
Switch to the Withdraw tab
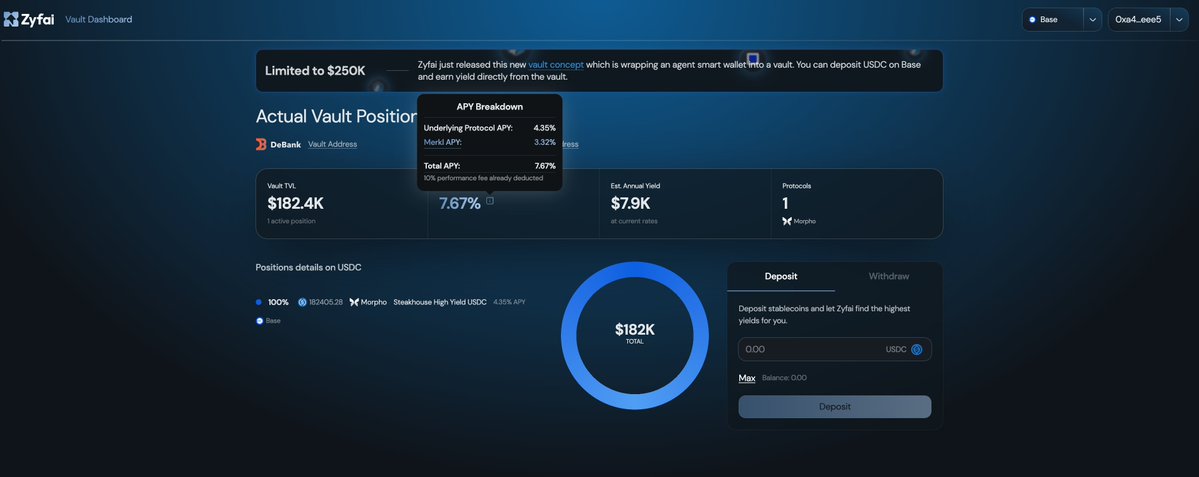889,276
